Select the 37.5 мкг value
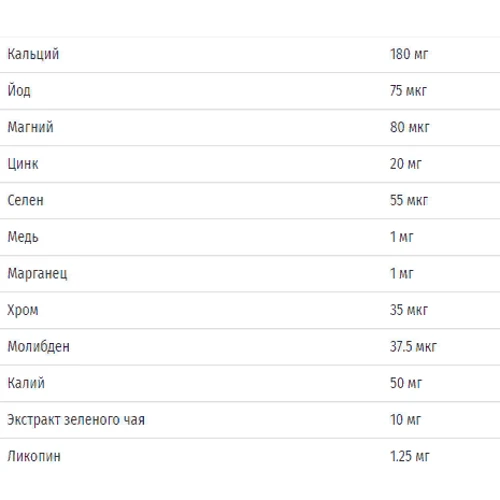This screenshot has height=500, width=500. point(413,347)
